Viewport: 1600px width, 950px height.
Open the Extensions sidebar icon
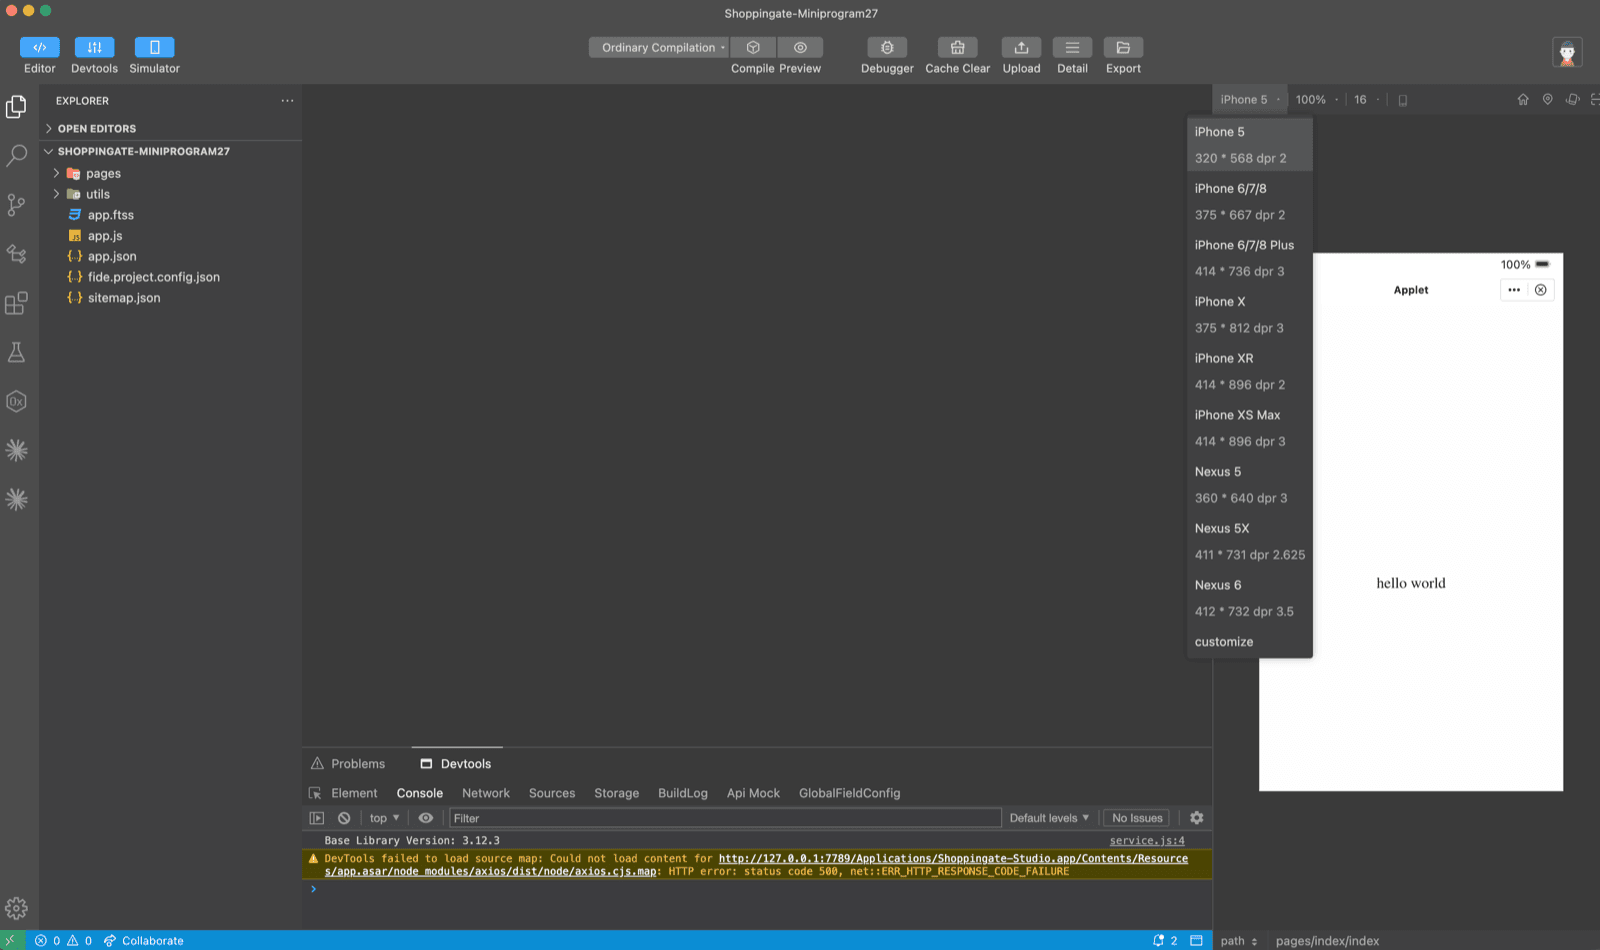(16, 303)
